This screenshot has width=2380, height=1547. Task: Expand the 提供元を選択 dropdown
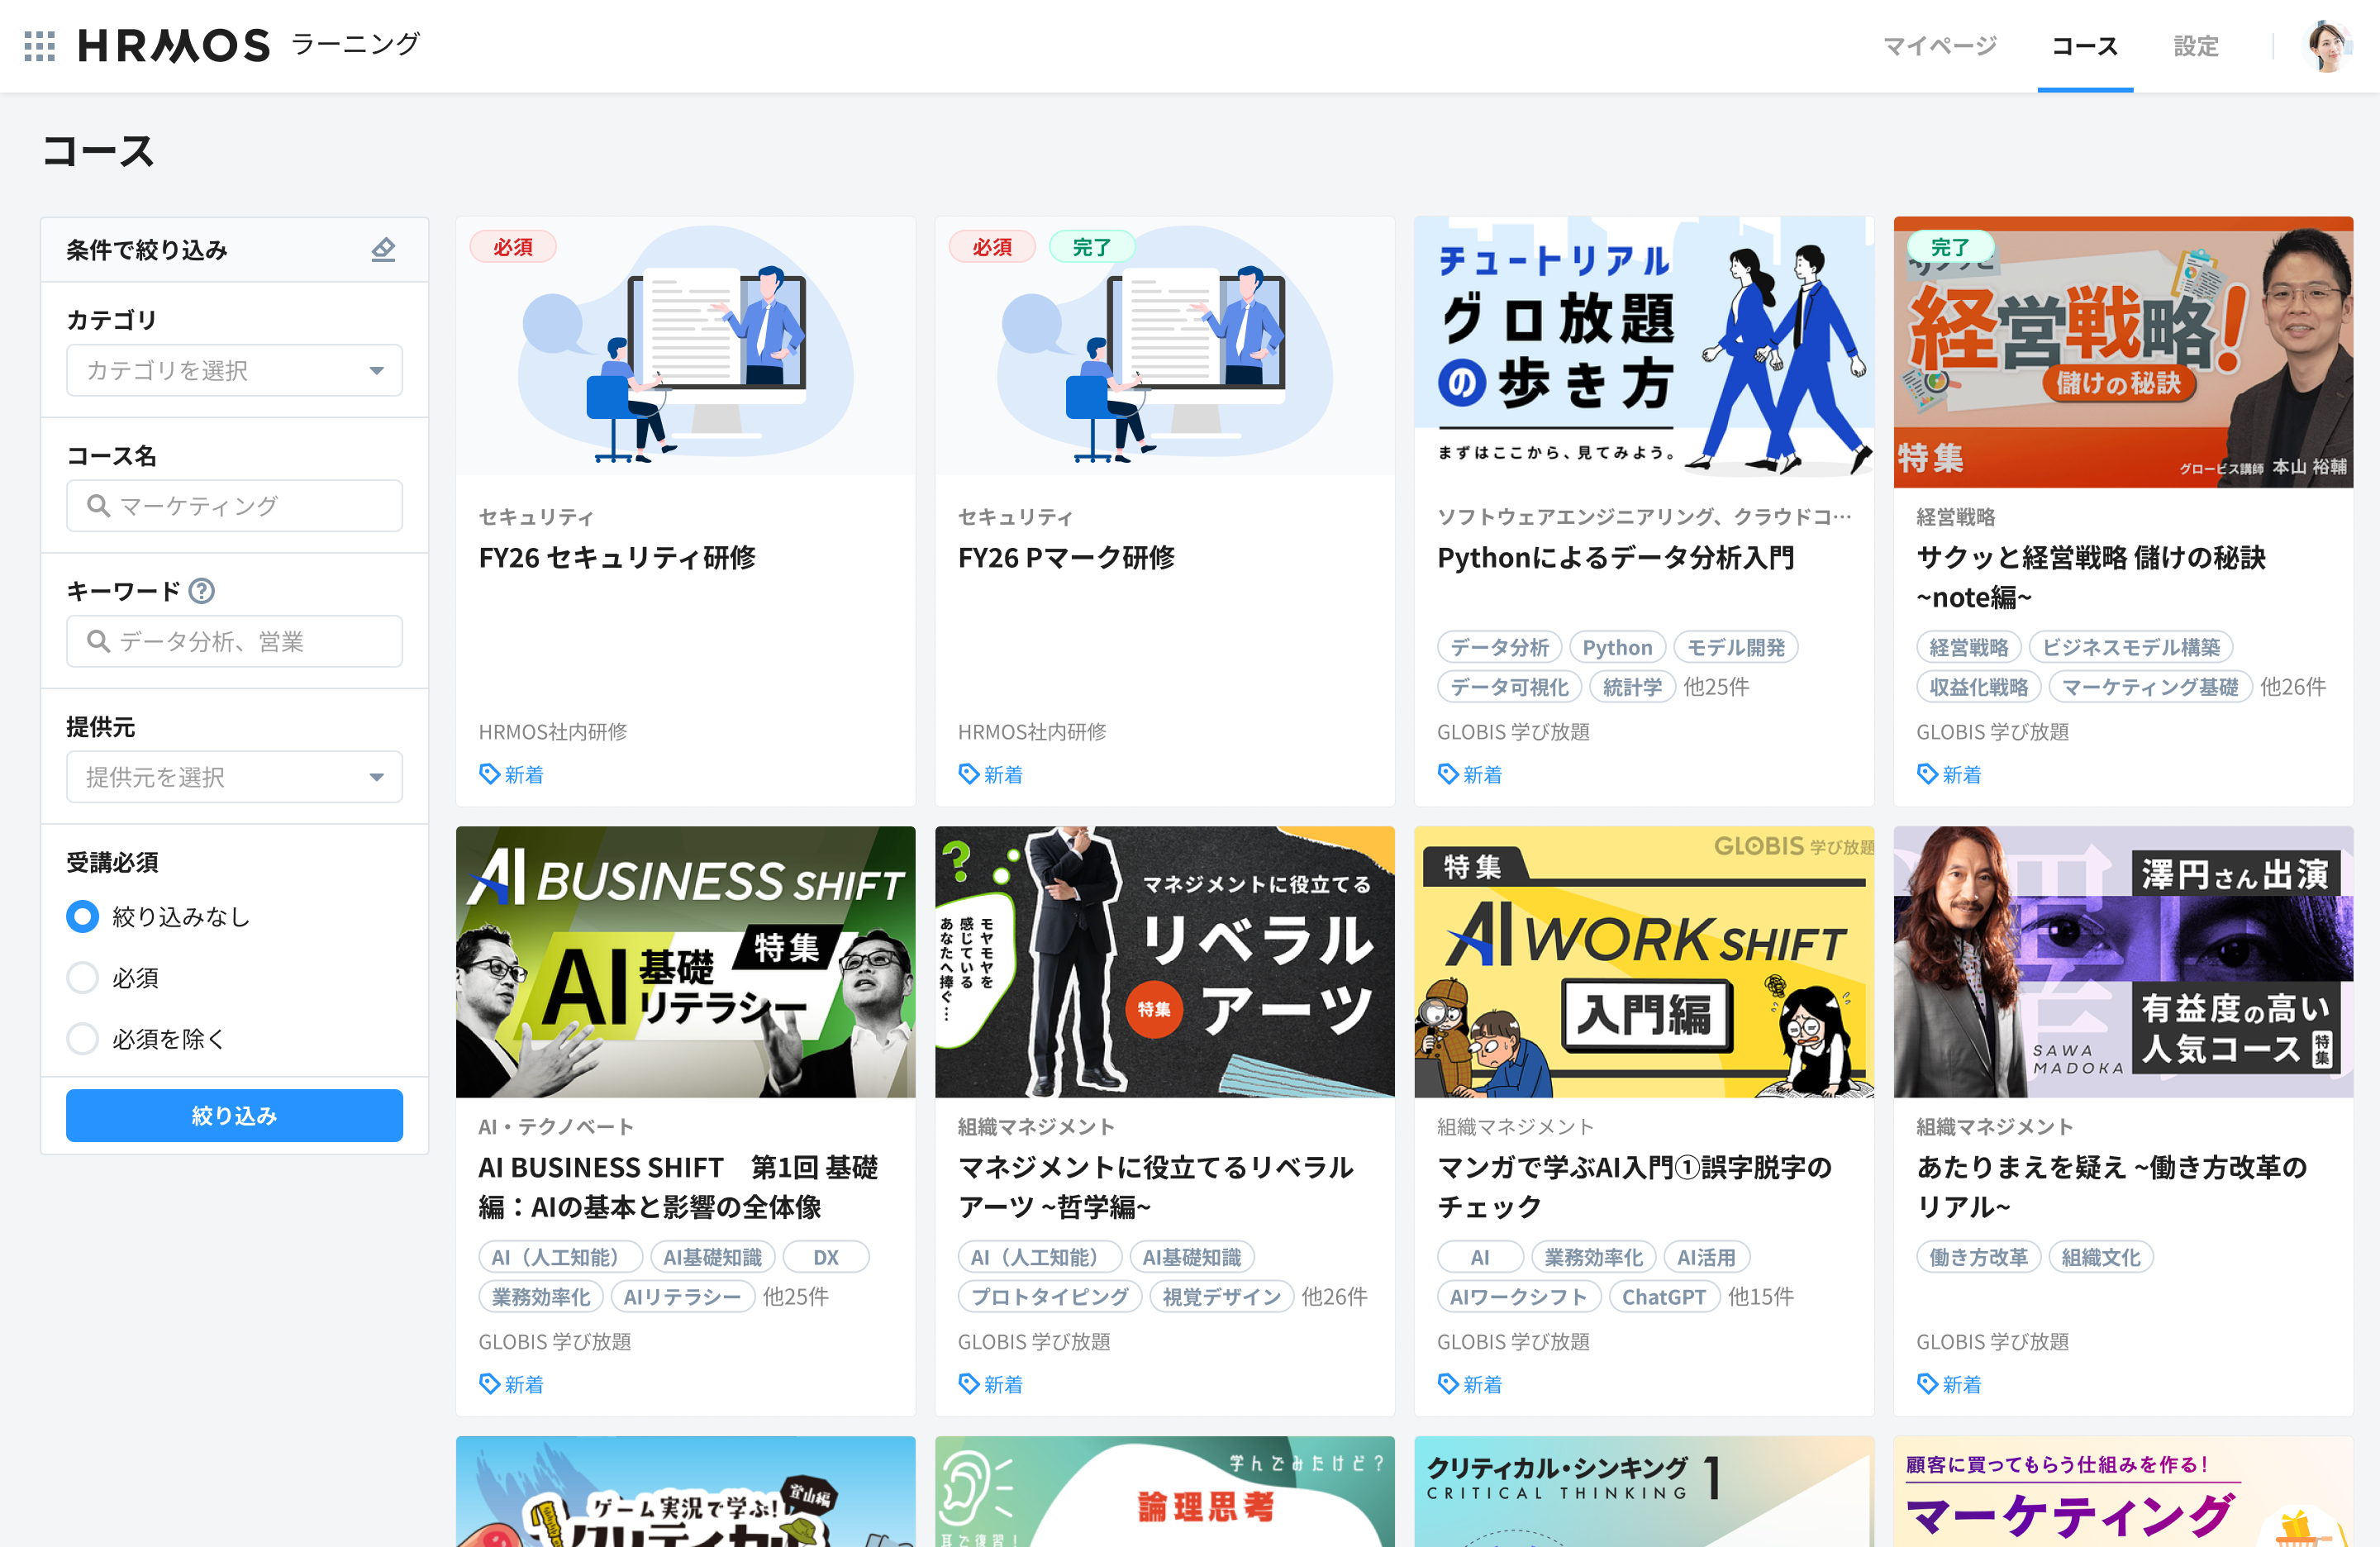click(234, 777)
